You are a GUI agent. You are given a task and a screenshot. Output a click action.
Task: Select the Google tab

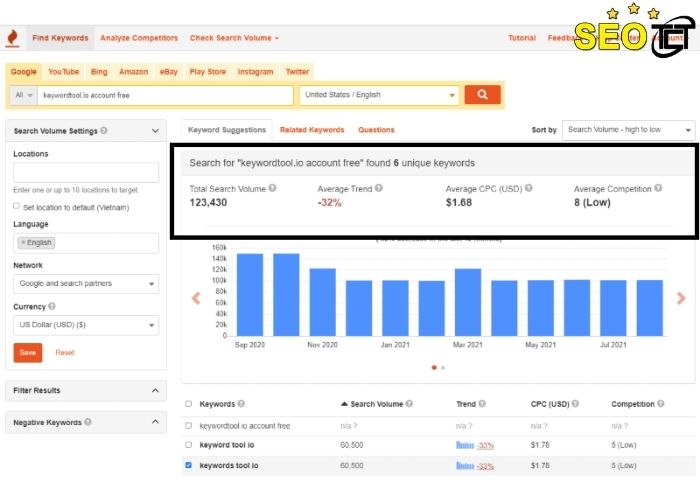pos(23,71)
